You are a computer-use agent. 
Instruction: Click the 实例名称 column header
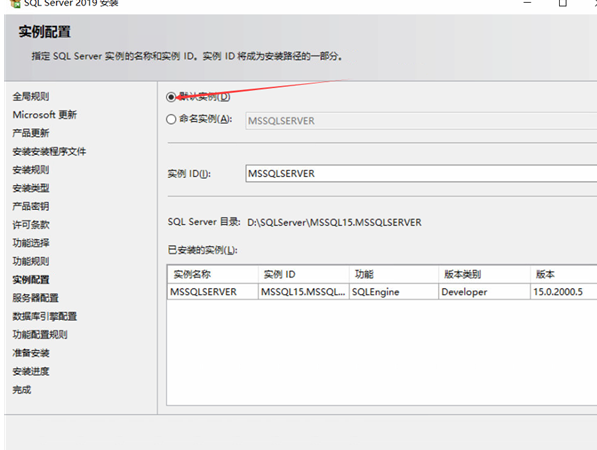(212, 274)
